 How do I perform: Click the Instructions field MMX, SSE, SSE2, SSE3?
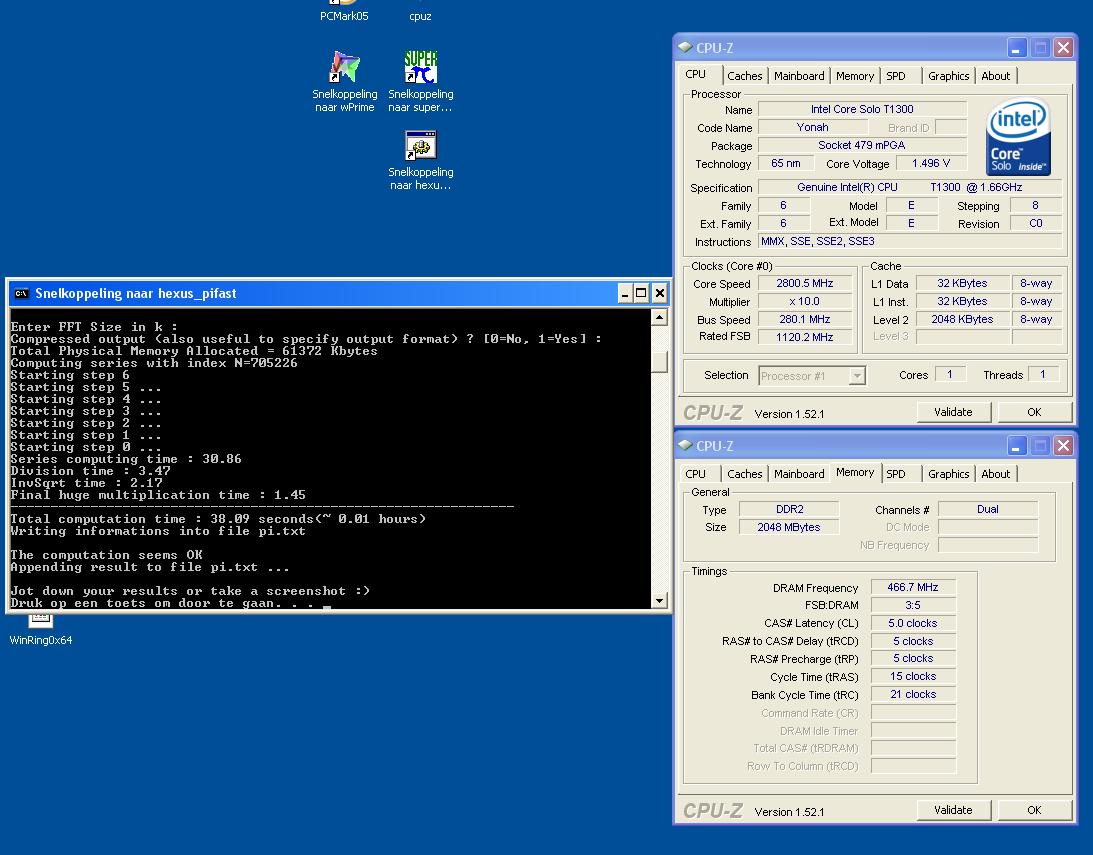tap(910, 241)
